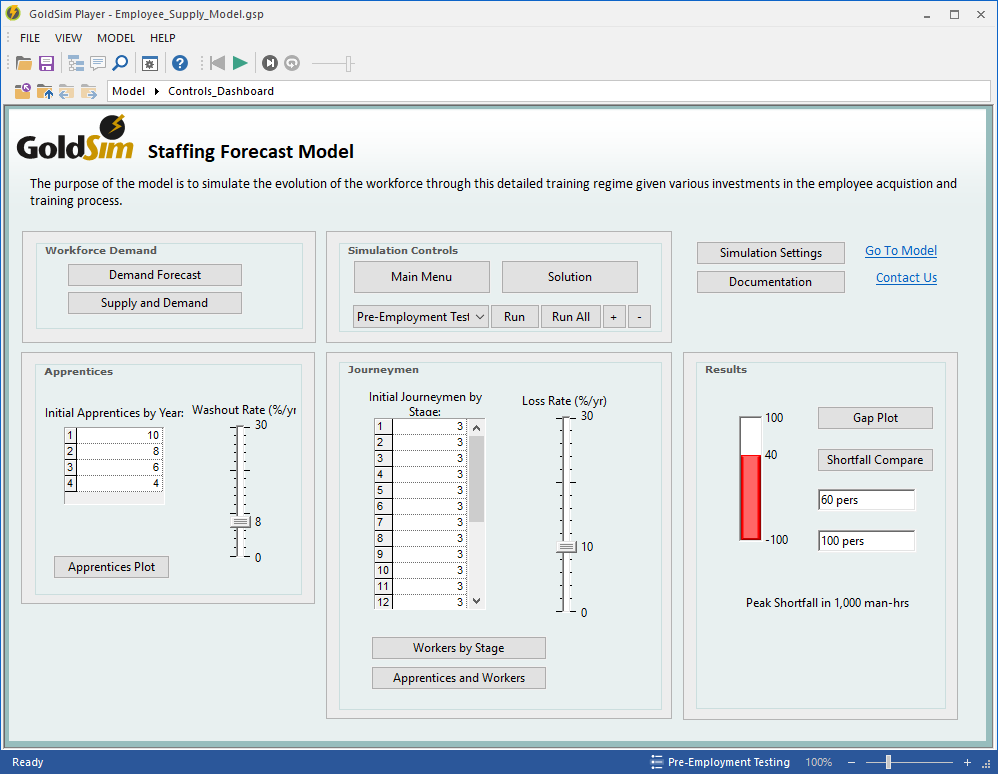The width and height of the screenshot is (998, 774).
Task: Navigate back folder arrow icon
Action: (66, 91)
